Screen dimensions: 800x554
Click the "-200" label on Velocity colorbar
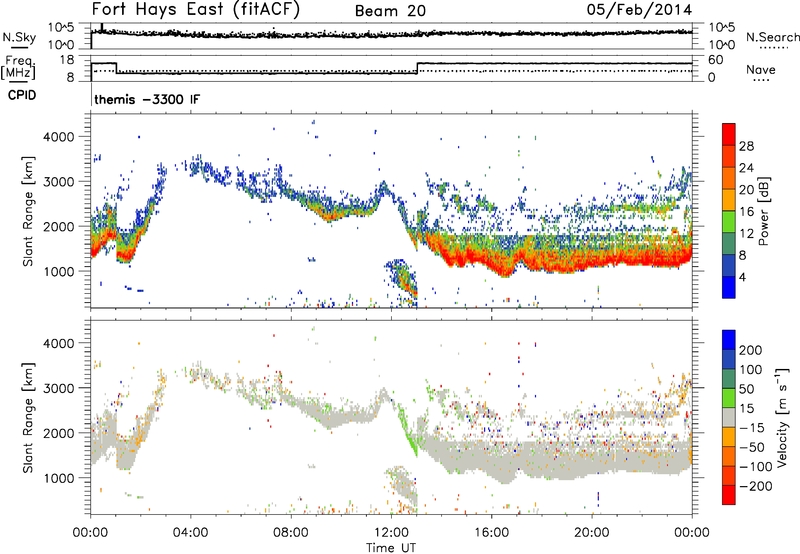pos(756,486)
